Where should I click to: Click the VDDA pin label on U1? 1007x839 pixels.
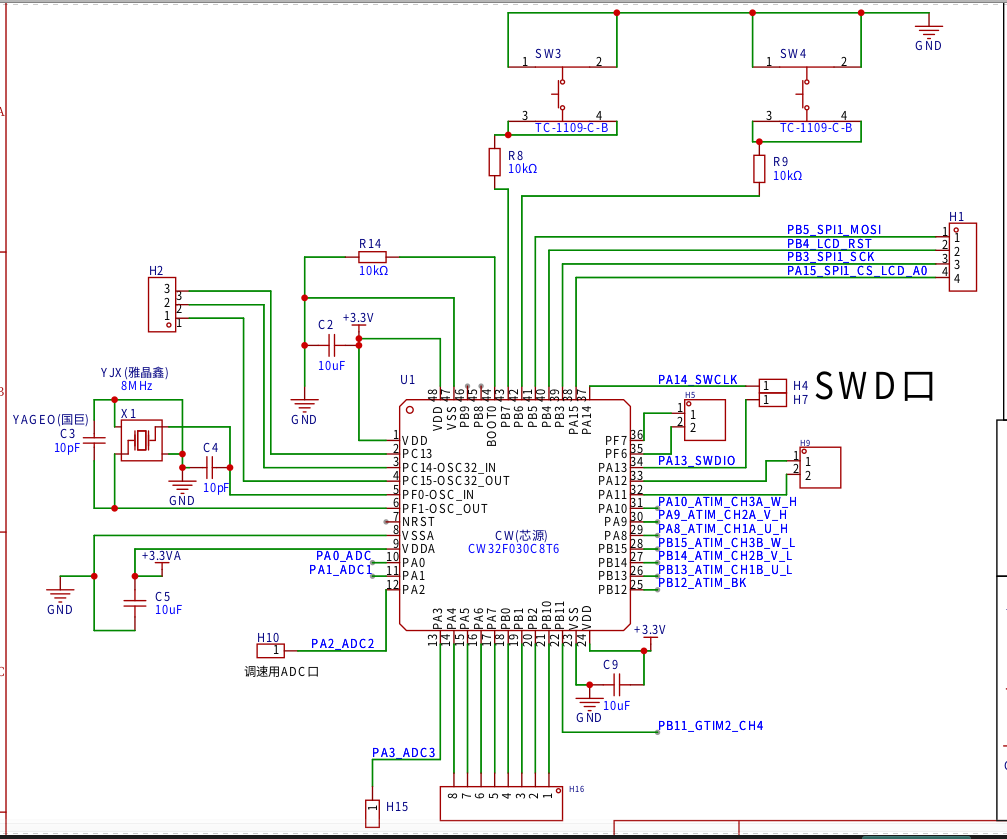click(419, 549)
